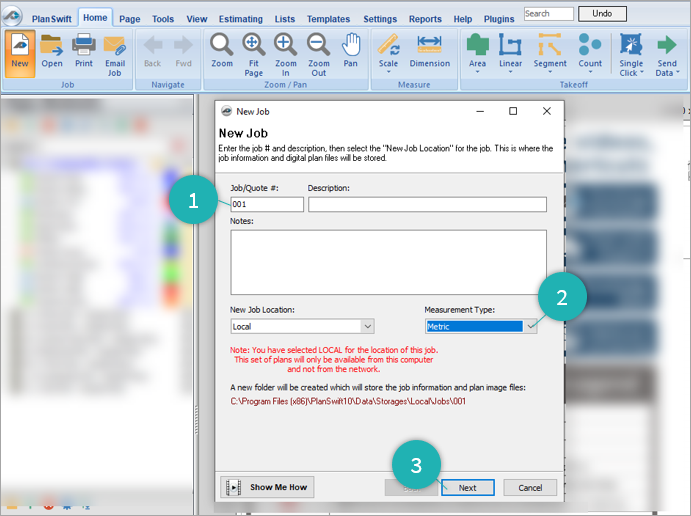Start a Segment takeoff
Image resolution: width=691 pixels, height=516 pixels.
click(550, 53)
